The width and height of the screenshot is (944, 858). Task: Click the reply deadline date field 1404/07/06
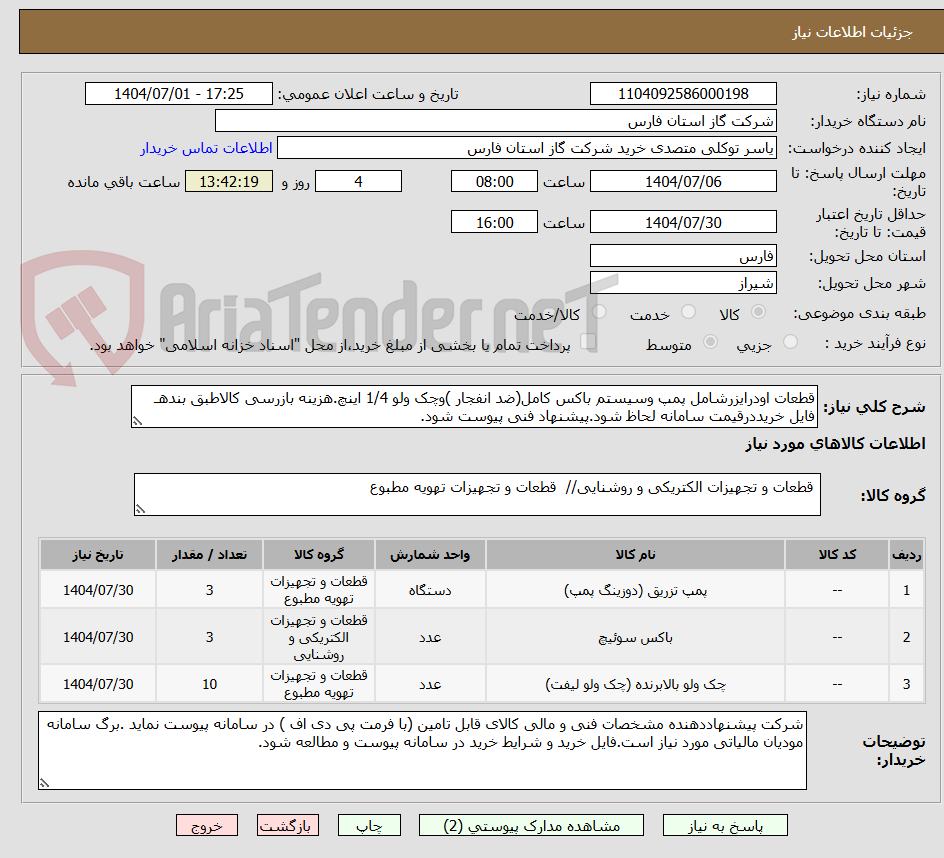(x=683, y=181)
